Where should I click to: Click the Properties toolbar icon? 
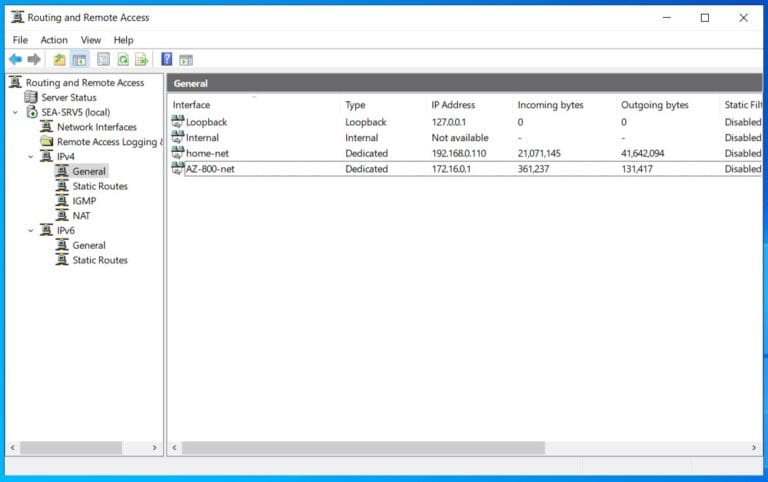(103, 60)
